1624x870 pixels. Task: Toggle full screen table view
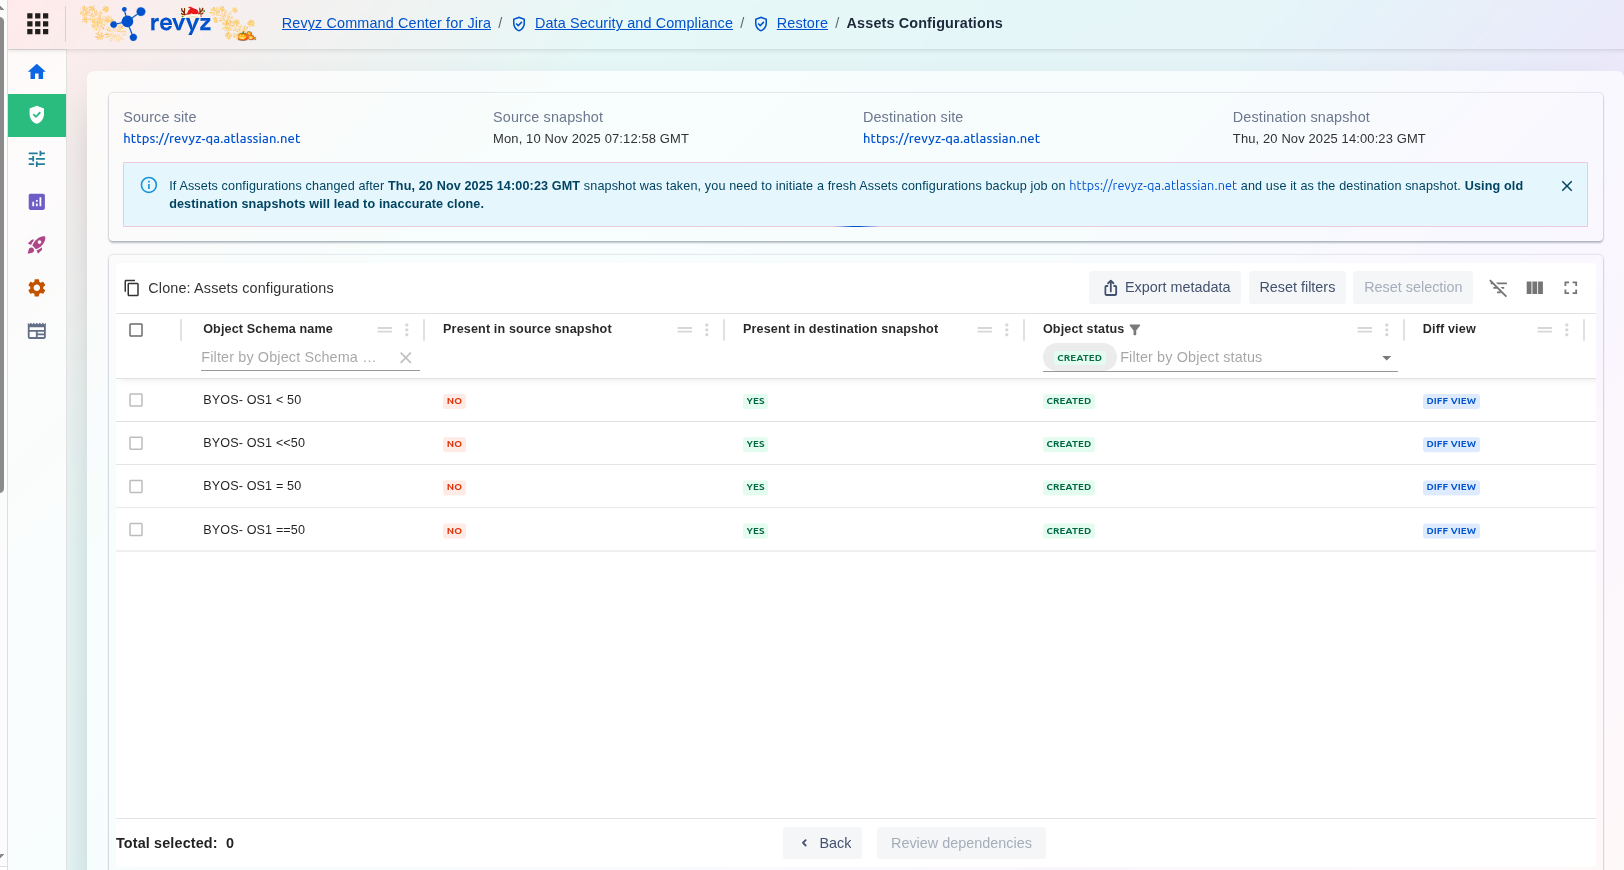tap(1571, 288)
